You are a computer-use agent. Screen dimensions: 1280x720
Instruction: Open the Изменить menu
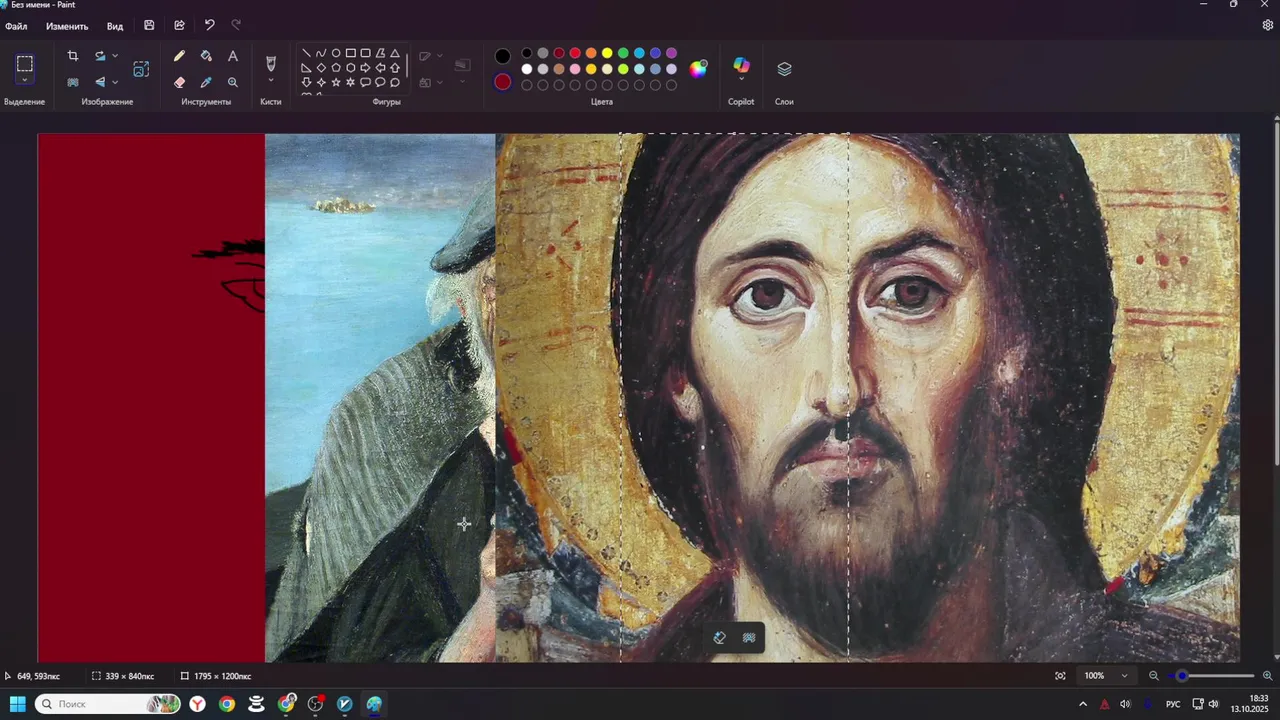point(67,26)
